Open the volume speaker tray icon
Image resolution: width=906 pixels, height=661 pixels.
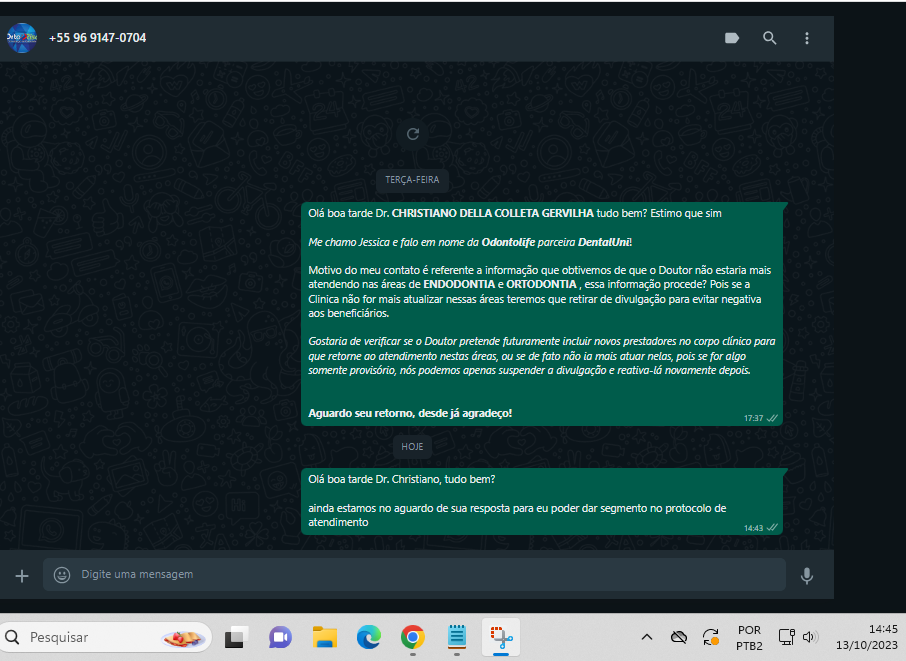coord(810,637)
